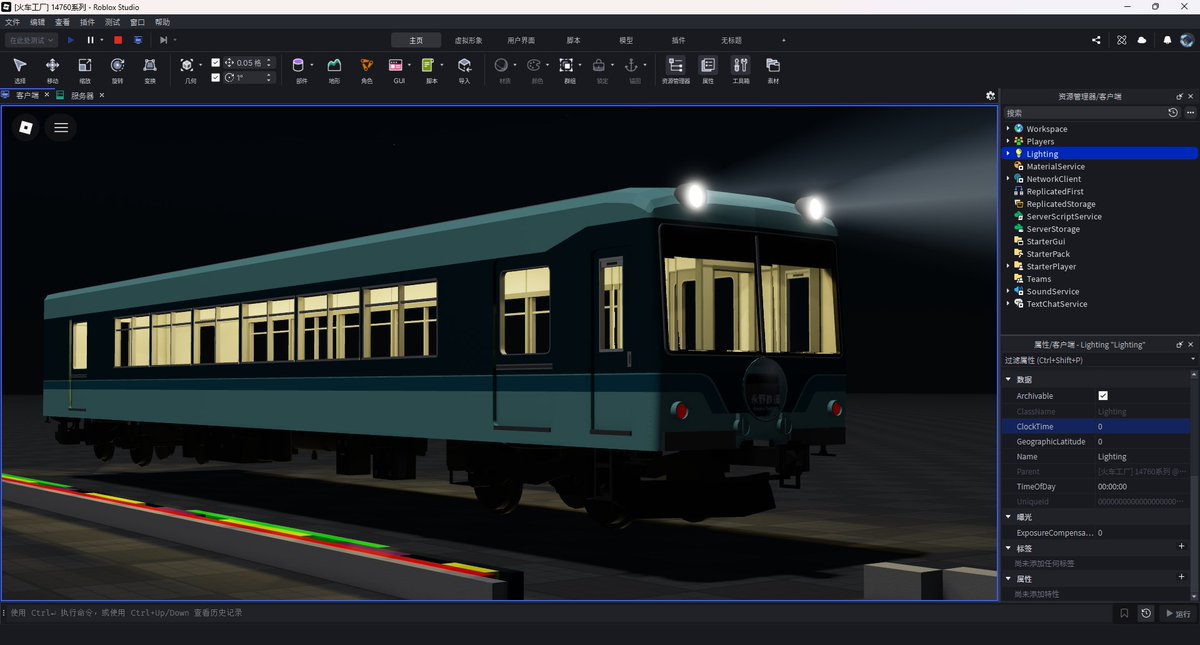Toggle the 资源管理器 explorer panel

coord(675,69)
